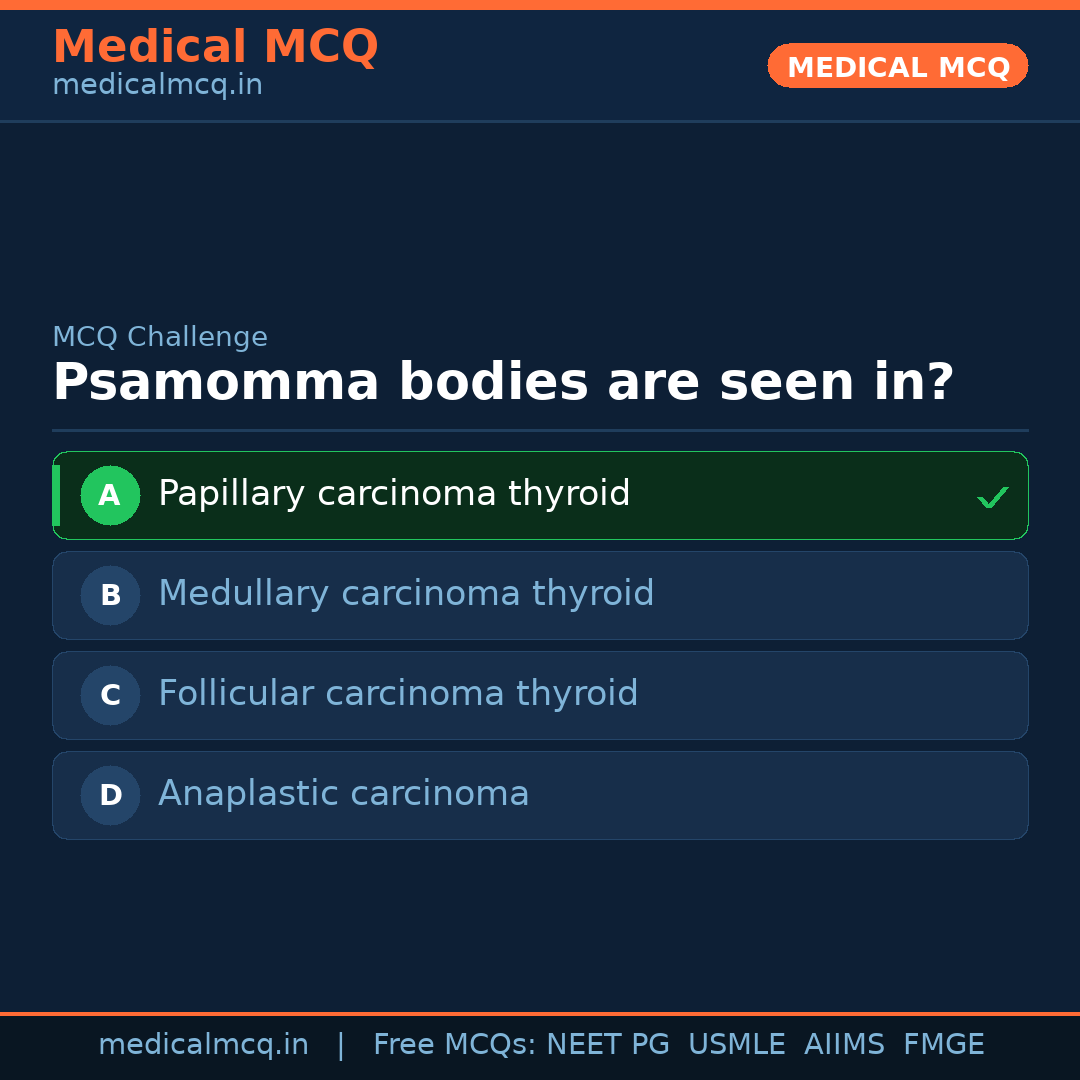Pick the Follicular carcinoma thyroid option
This screenshot has height=1080, width=1080.
tap(398, 694)
